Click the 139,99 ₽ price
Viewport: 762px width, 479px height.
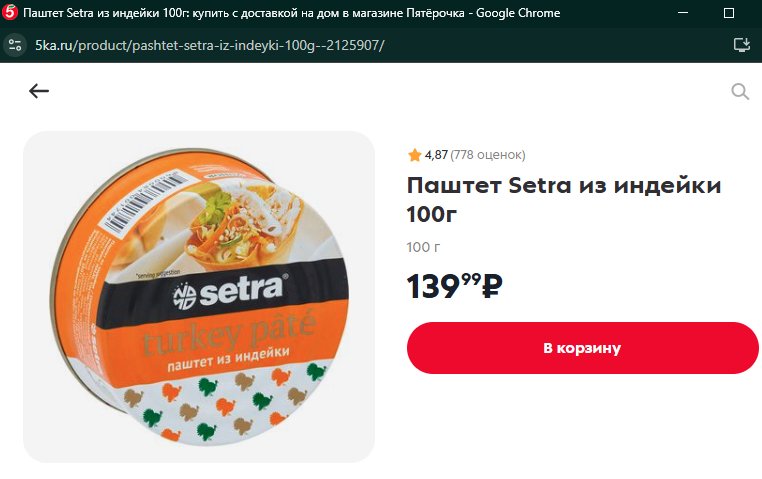pyautogui.click(x=454, y=286)
